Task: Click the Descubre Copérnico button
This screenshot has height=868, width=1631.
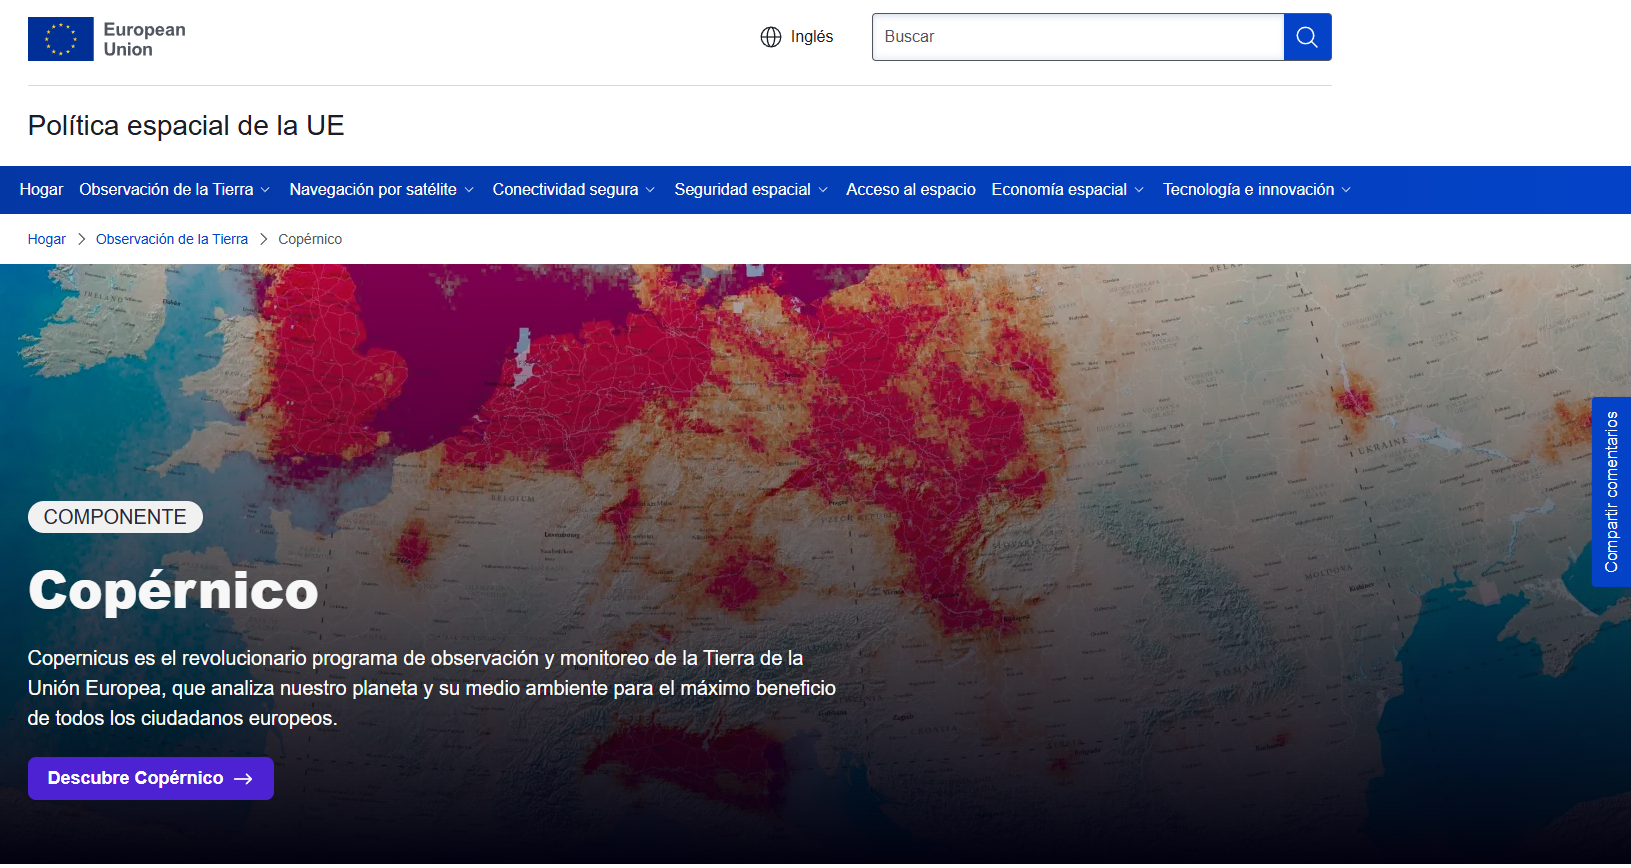Action: [x=151, y=779]
